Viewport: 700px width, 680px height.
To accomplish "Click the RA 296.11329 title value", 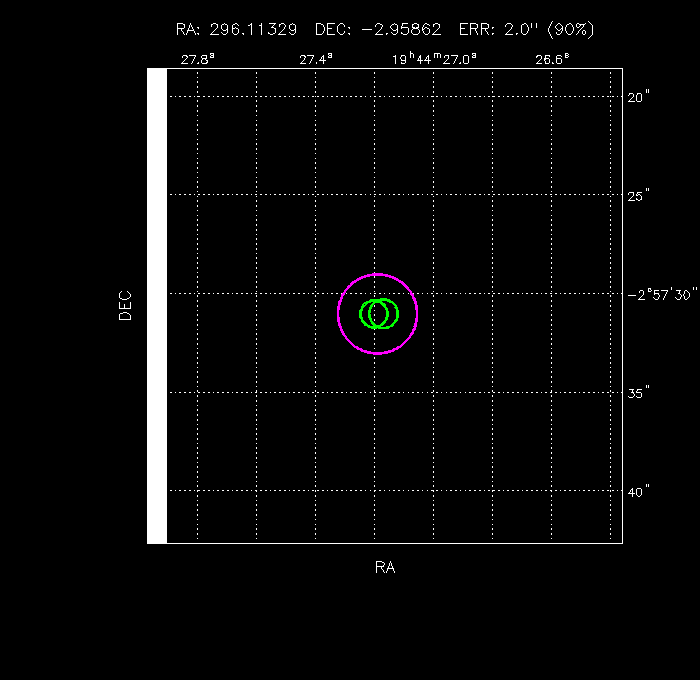I will click(x=236, y=30).
